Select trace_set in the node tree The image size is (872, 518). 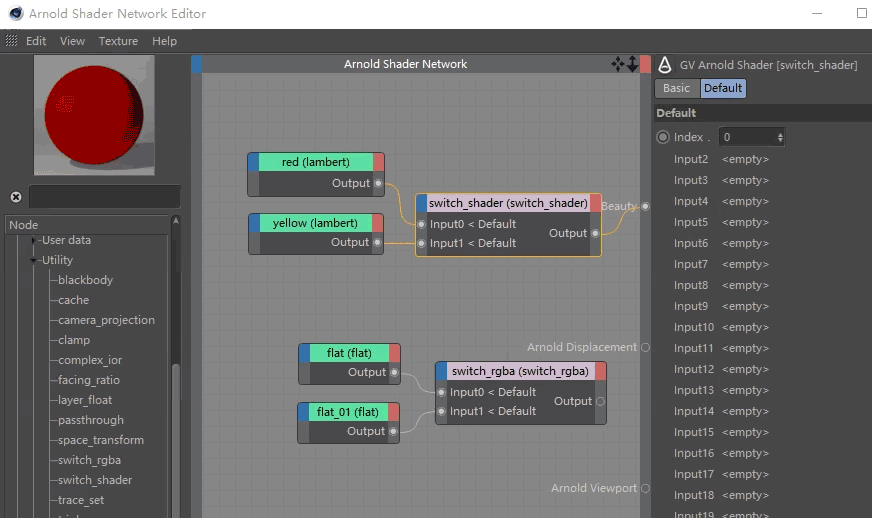[81, 500]
